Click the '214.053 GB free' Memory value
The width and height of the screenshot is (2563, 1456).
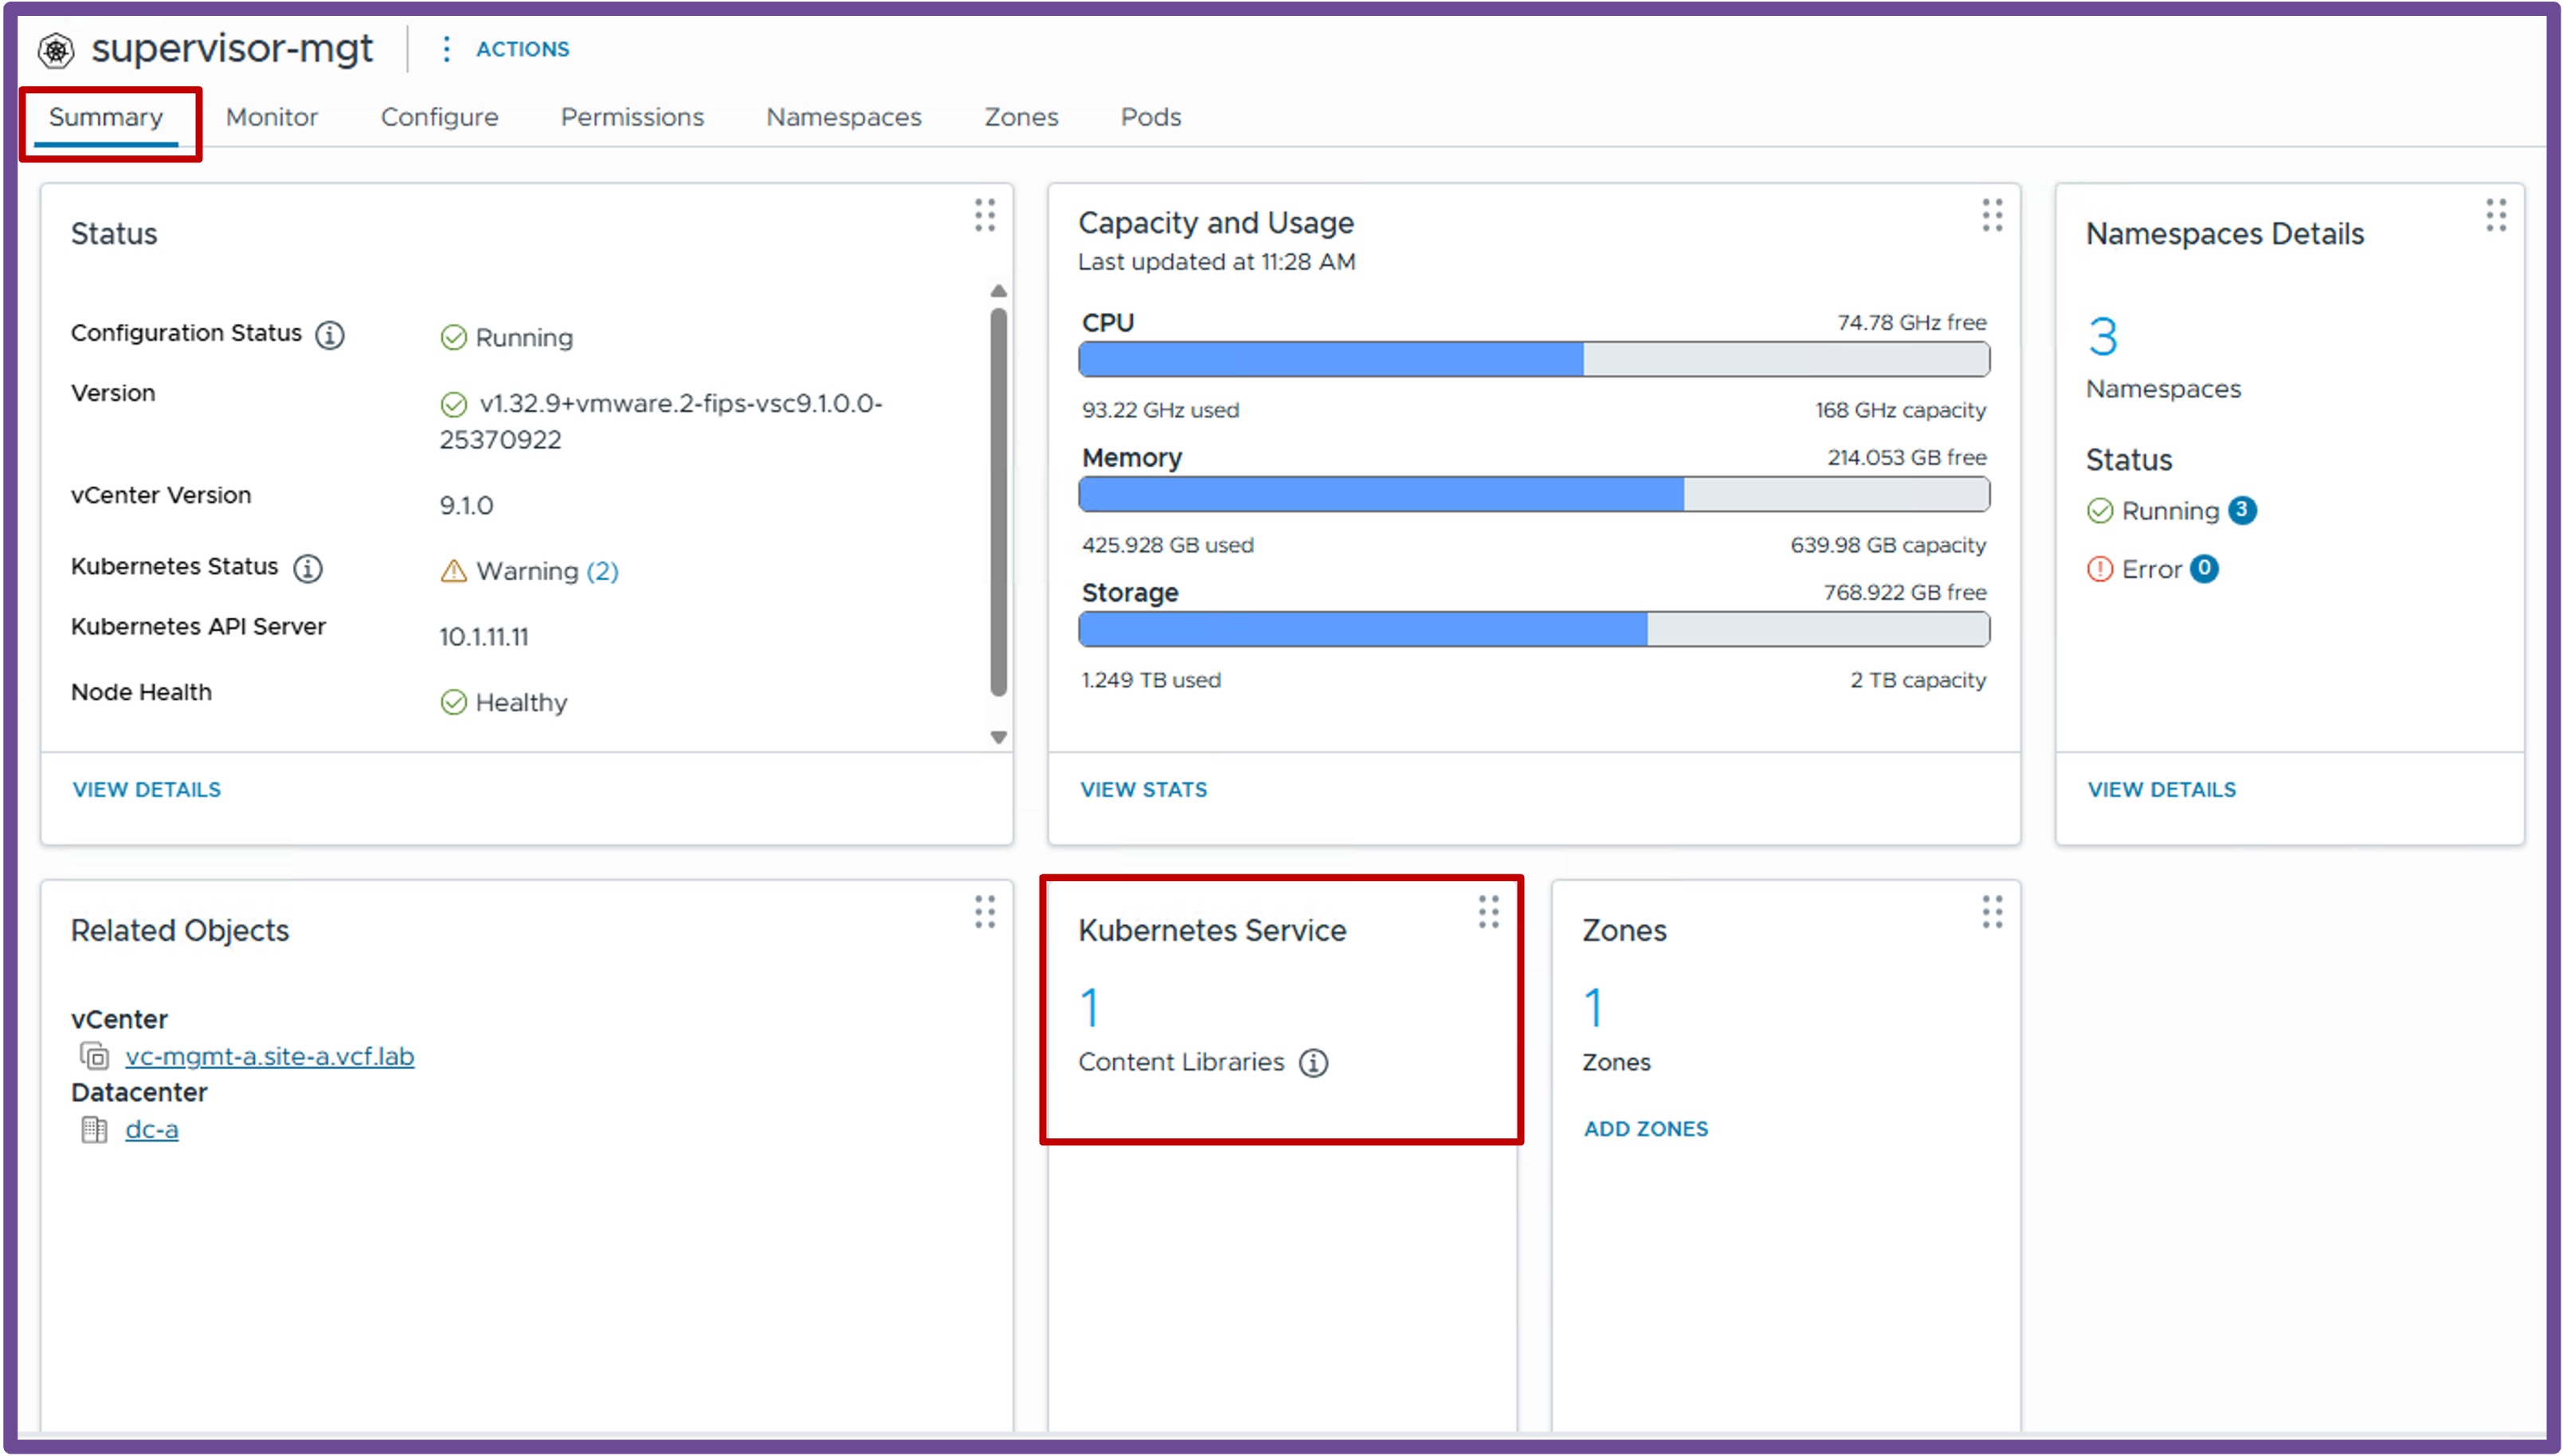pyautogui.click(x=1906, y=458)
